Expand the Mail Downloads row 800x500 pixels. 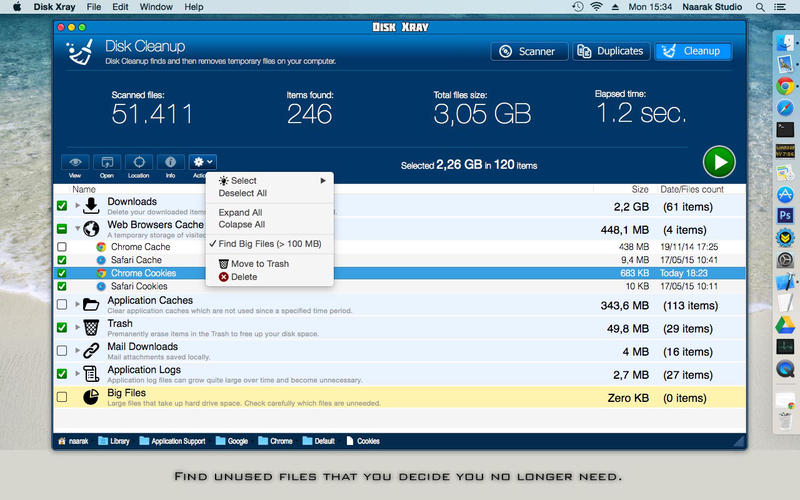(77, 351)
